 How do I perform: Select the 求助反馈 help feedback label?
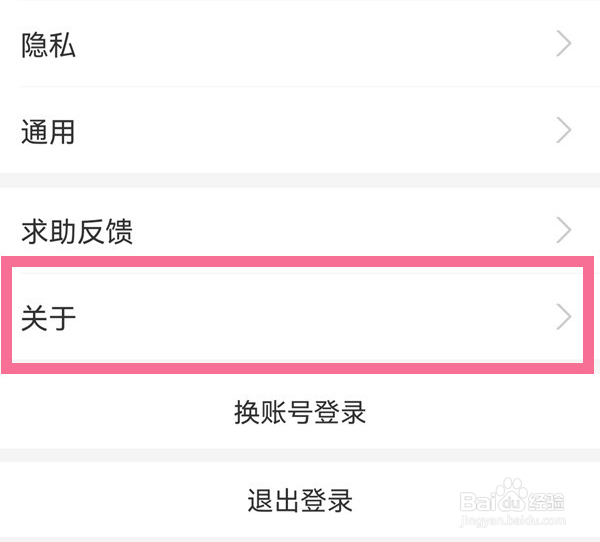coord(76,232)
